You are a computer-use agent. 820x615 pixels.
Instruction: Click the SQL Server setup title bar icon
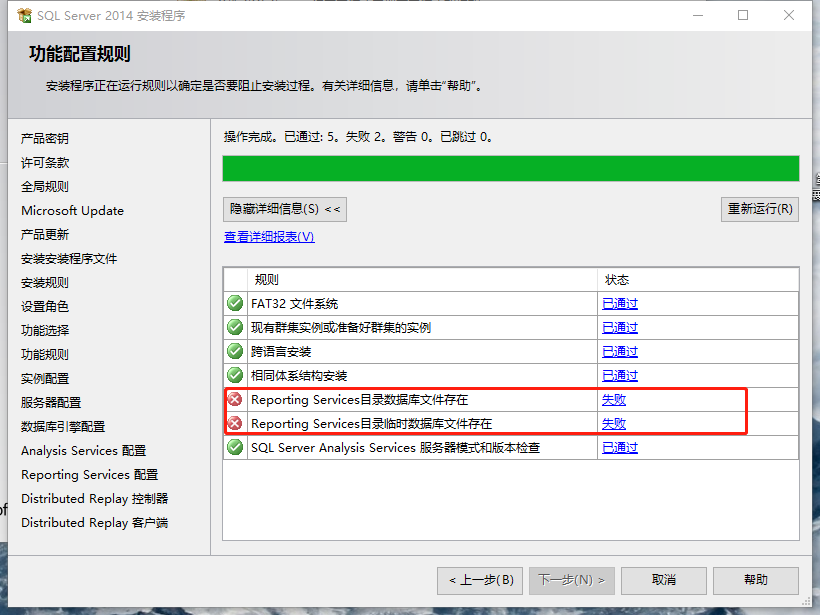tap(24, 16)
